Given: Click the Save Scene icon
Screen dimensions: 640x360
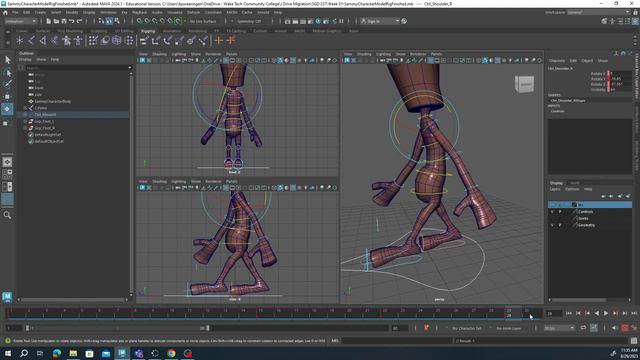Looking at the screenshot, I should (64, 21).
